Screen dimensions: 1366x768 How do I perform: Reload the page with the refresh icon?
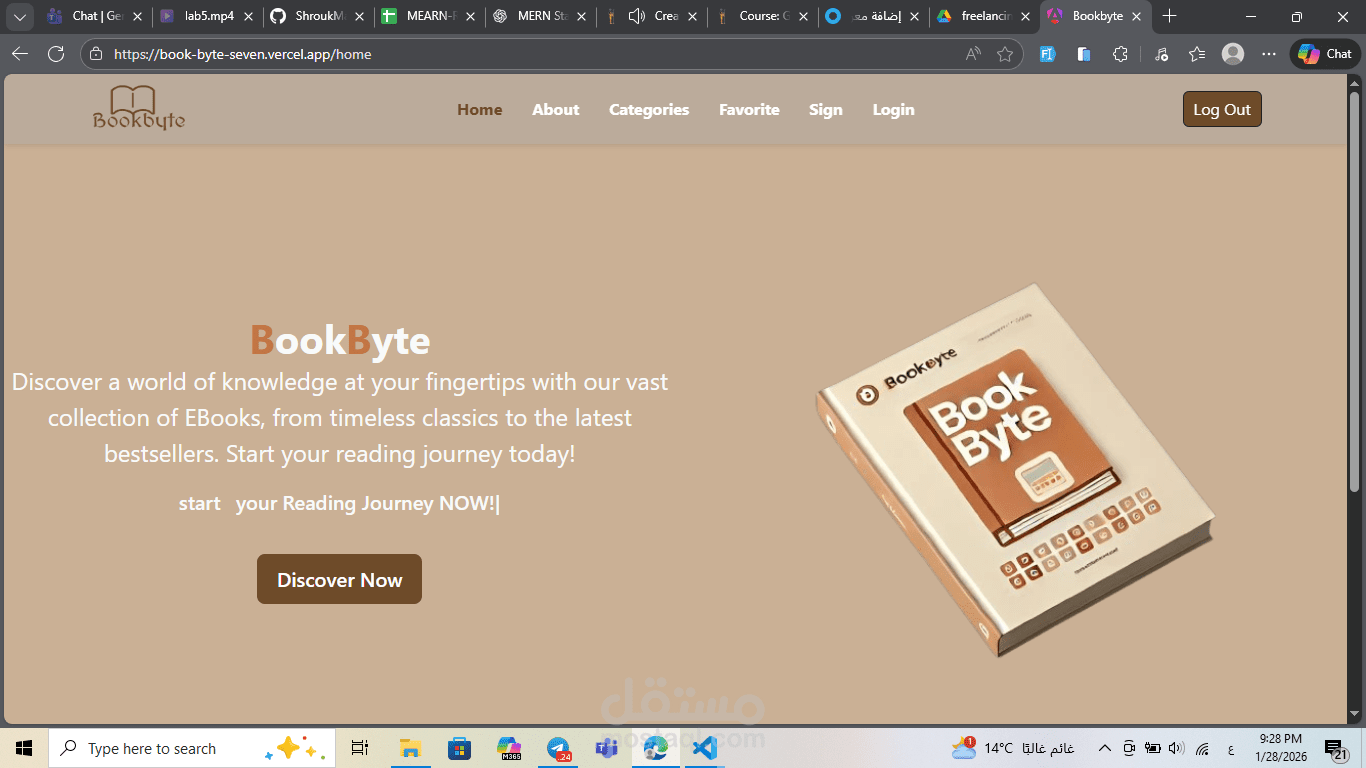pyautogui.click(x=56, y=54)
